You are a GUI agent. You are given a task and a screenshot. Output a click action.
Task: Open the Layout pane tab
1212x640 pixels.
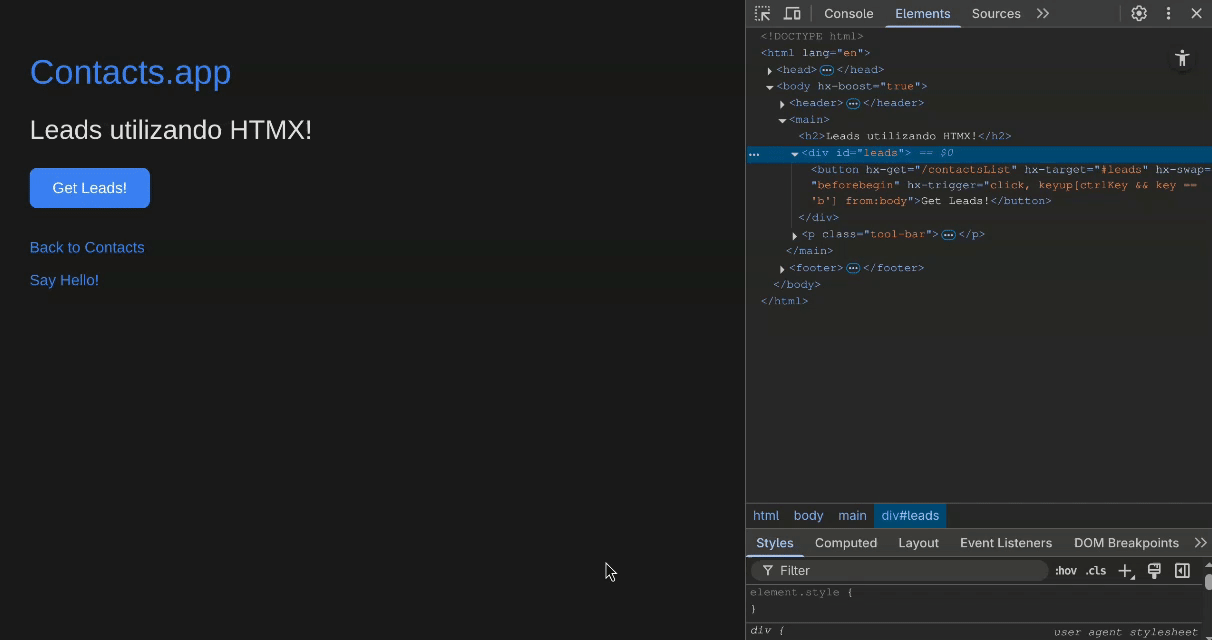[x=918, y=543]
